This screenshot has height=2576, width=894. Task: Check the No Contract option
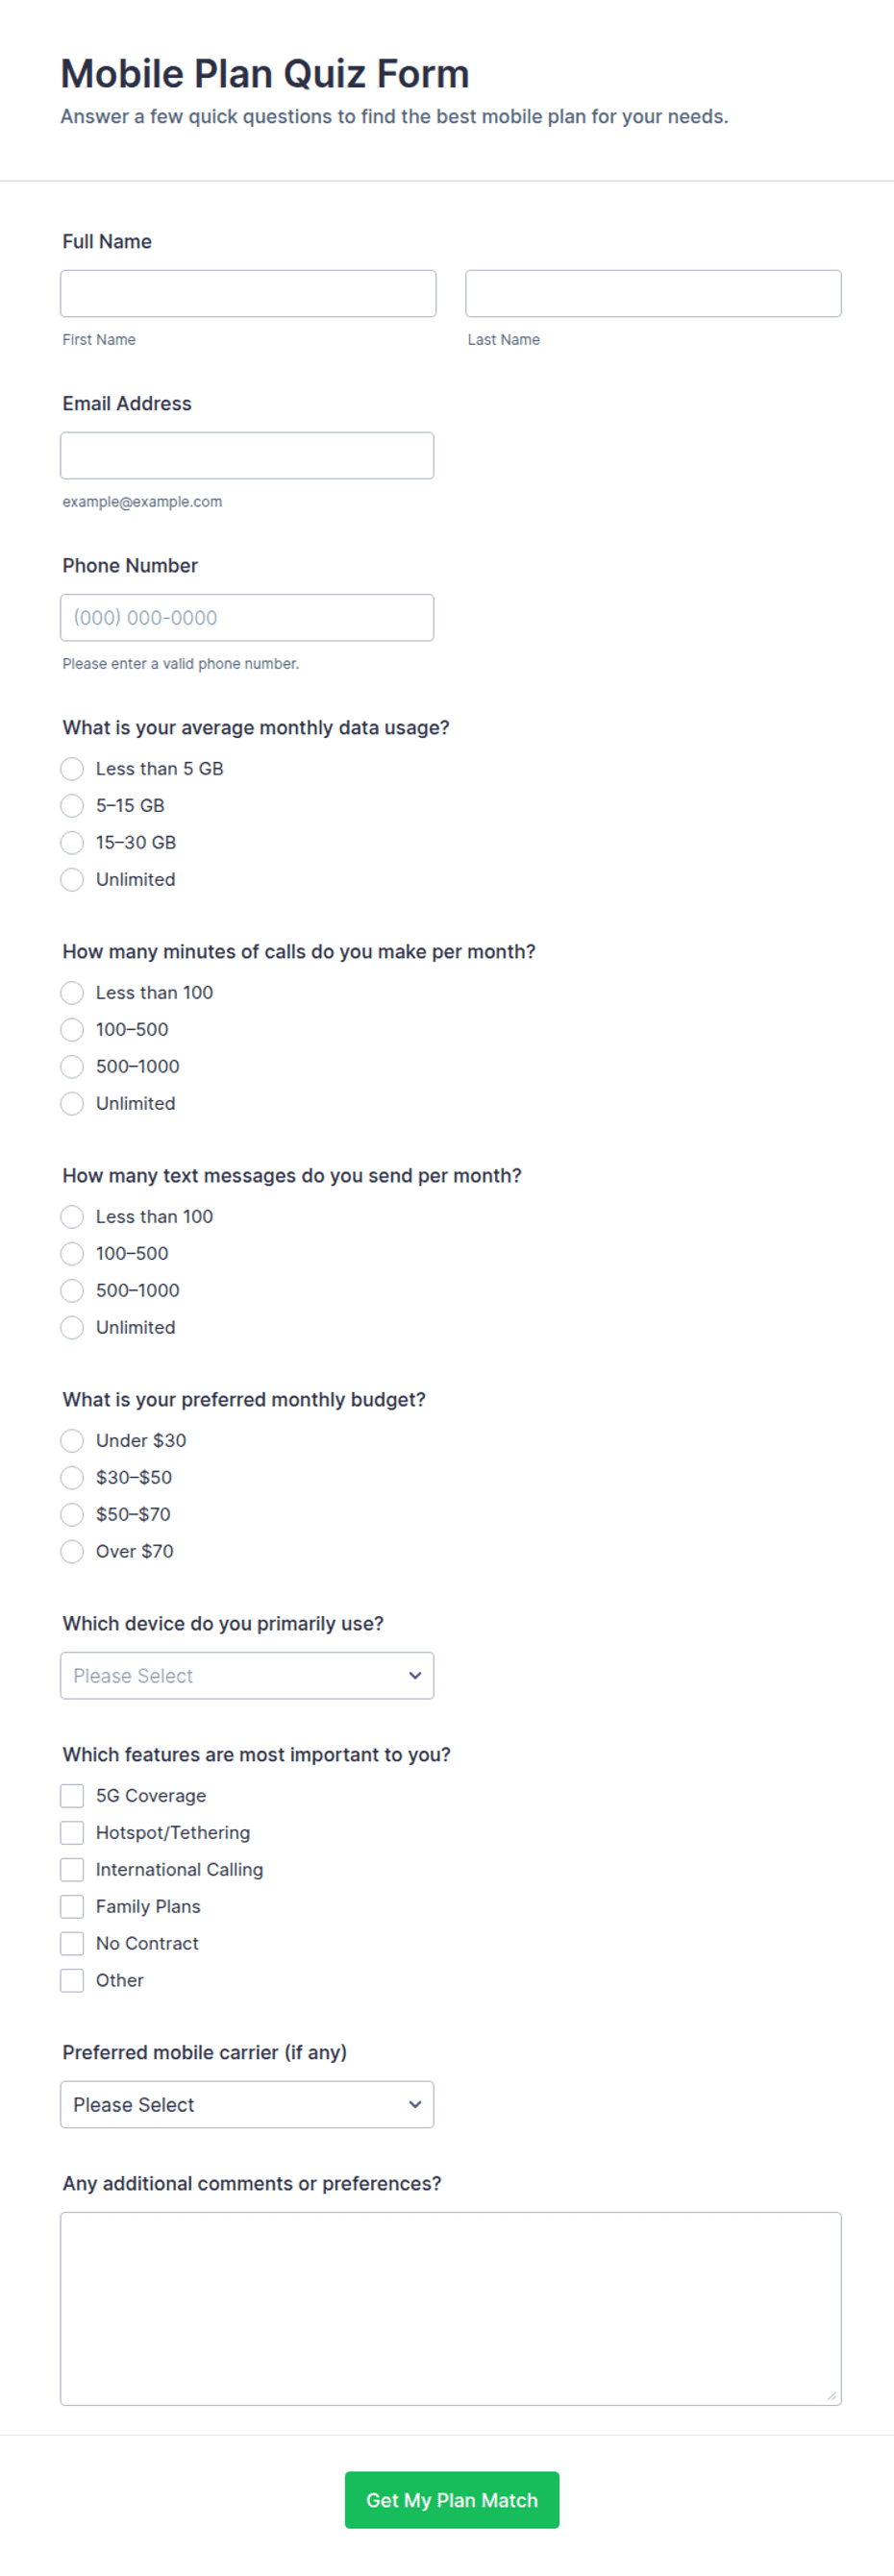72,1943
